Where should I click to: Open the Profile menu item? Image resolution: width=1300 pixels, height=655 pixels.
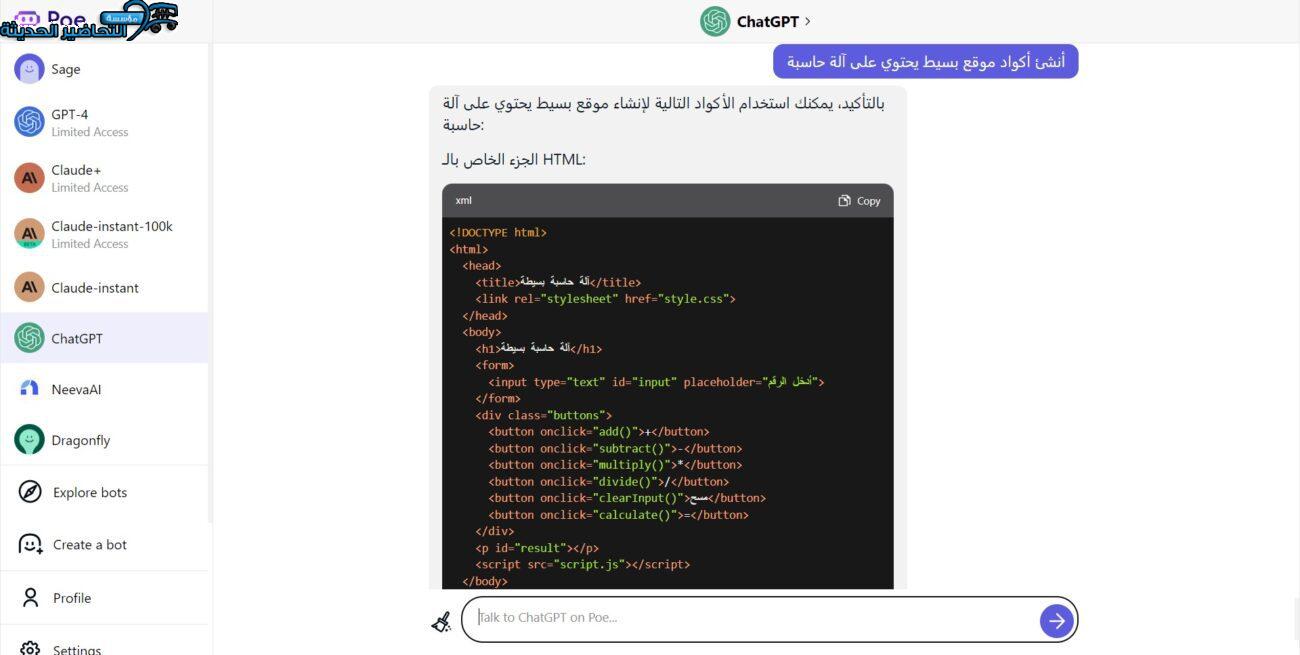[71, 598]
